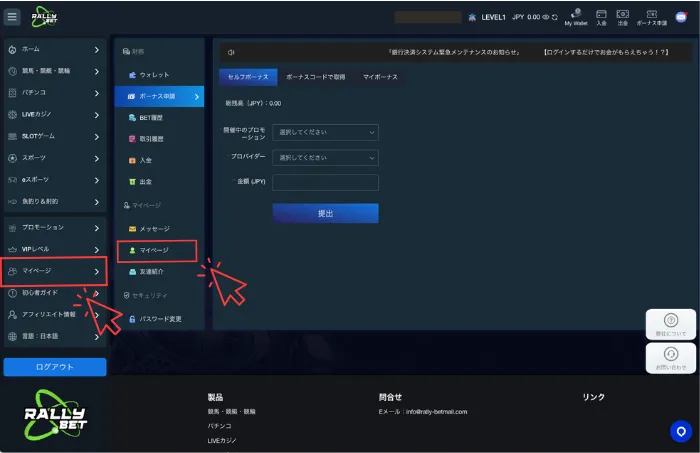The width and height of the screenshot is (700, 453).
Task: Open the プロバイダー dropdown
Action: pos(325,158)
